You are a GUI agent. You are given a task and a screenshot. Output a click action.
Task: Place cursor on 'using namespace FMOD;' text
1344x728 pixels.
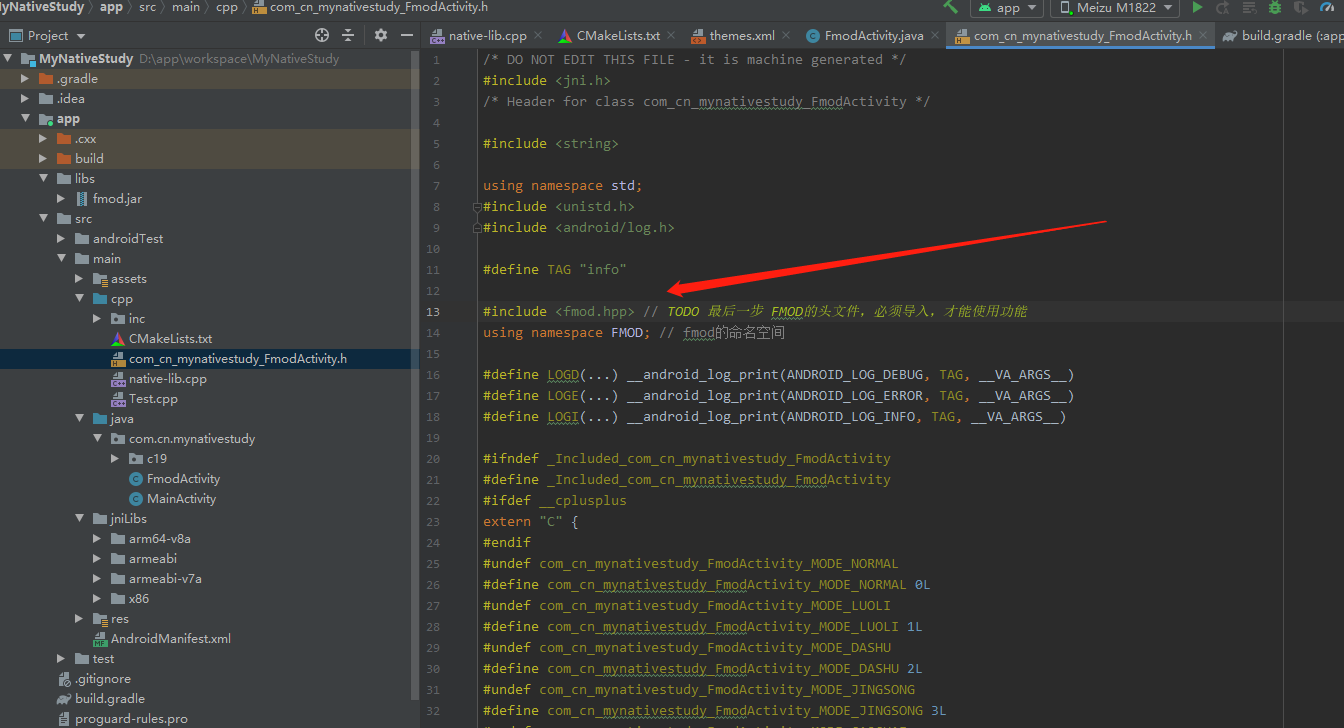(x=567, y=333)
